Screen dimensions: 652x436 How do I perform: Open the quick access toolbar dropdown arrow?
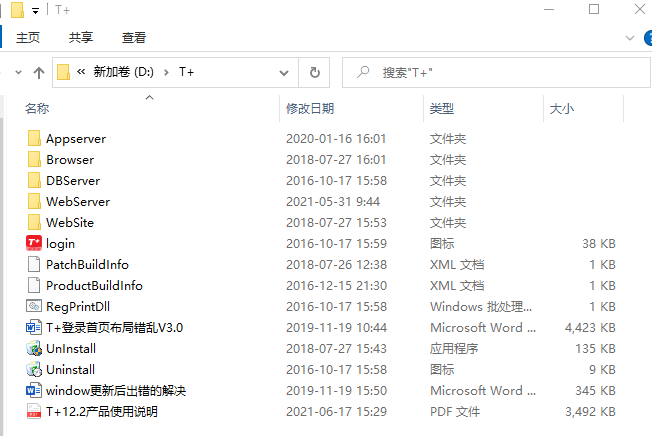coord(36,11)
